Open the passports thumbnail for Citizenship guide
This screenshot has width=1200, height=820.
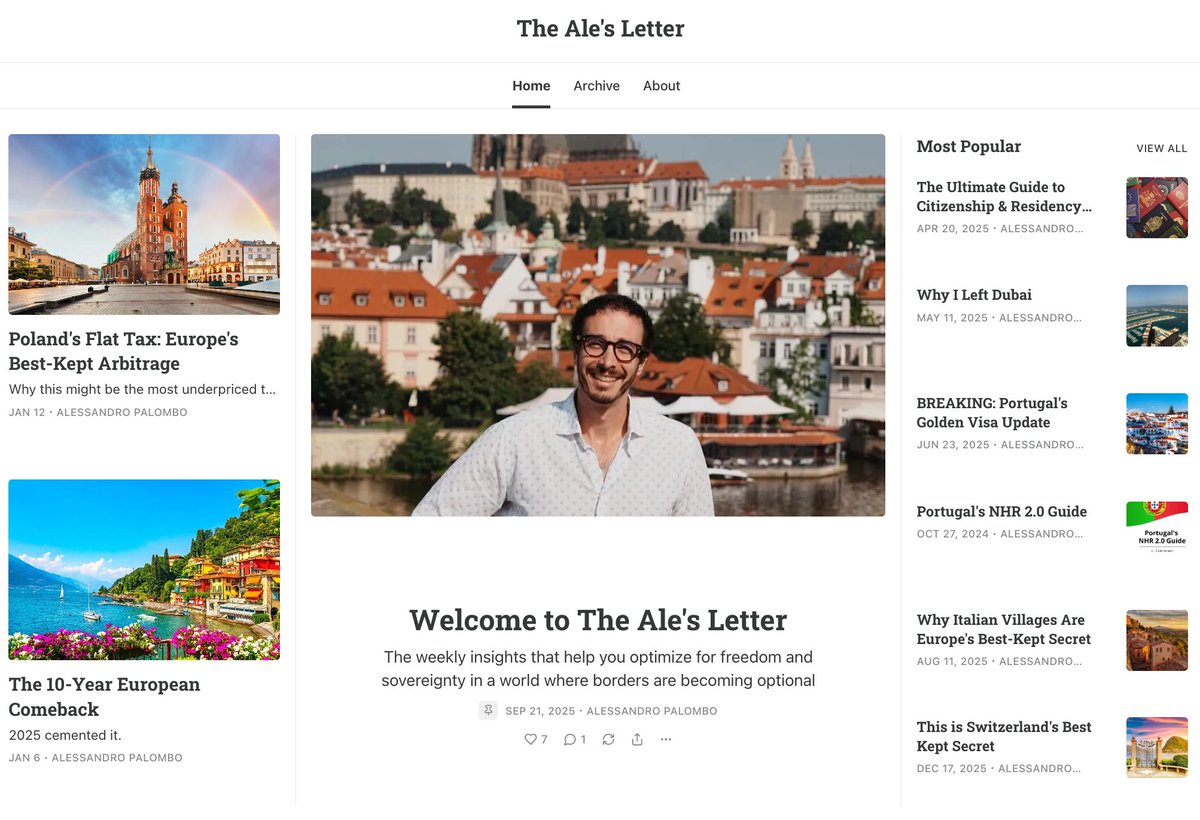click(1157, 207)
